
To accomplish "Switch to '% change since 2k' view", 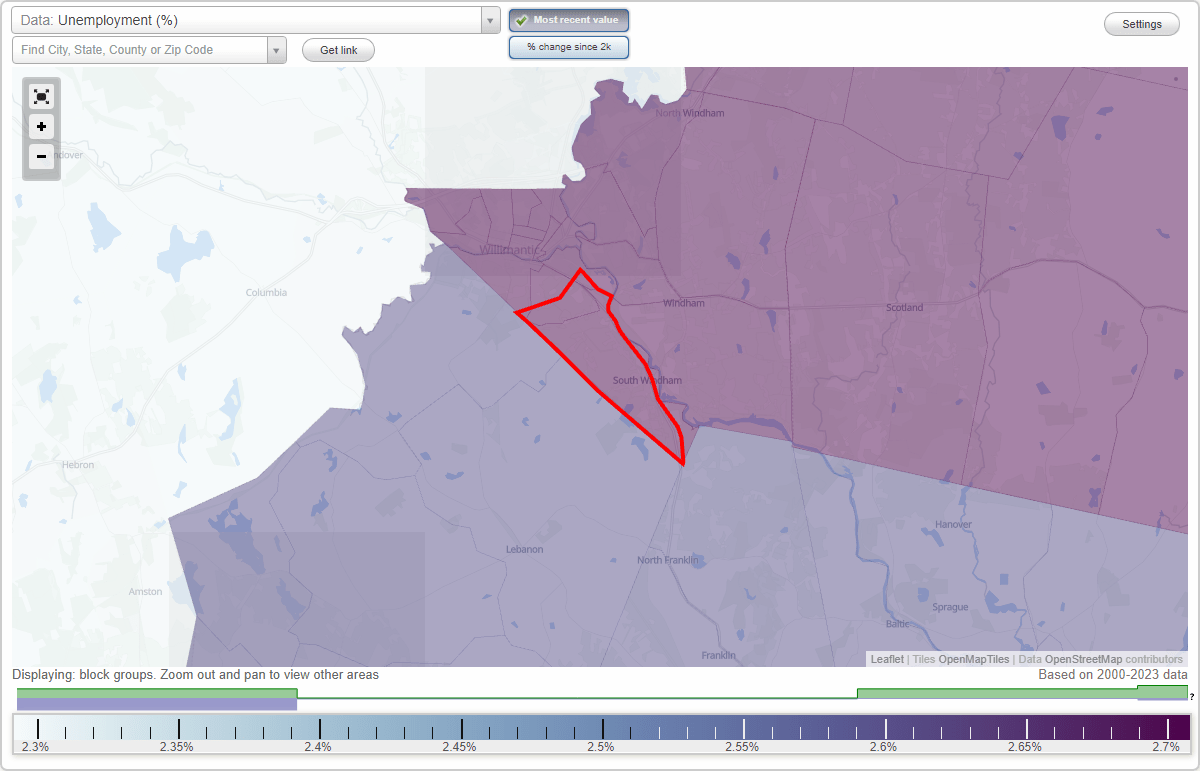I will point(568,46).
